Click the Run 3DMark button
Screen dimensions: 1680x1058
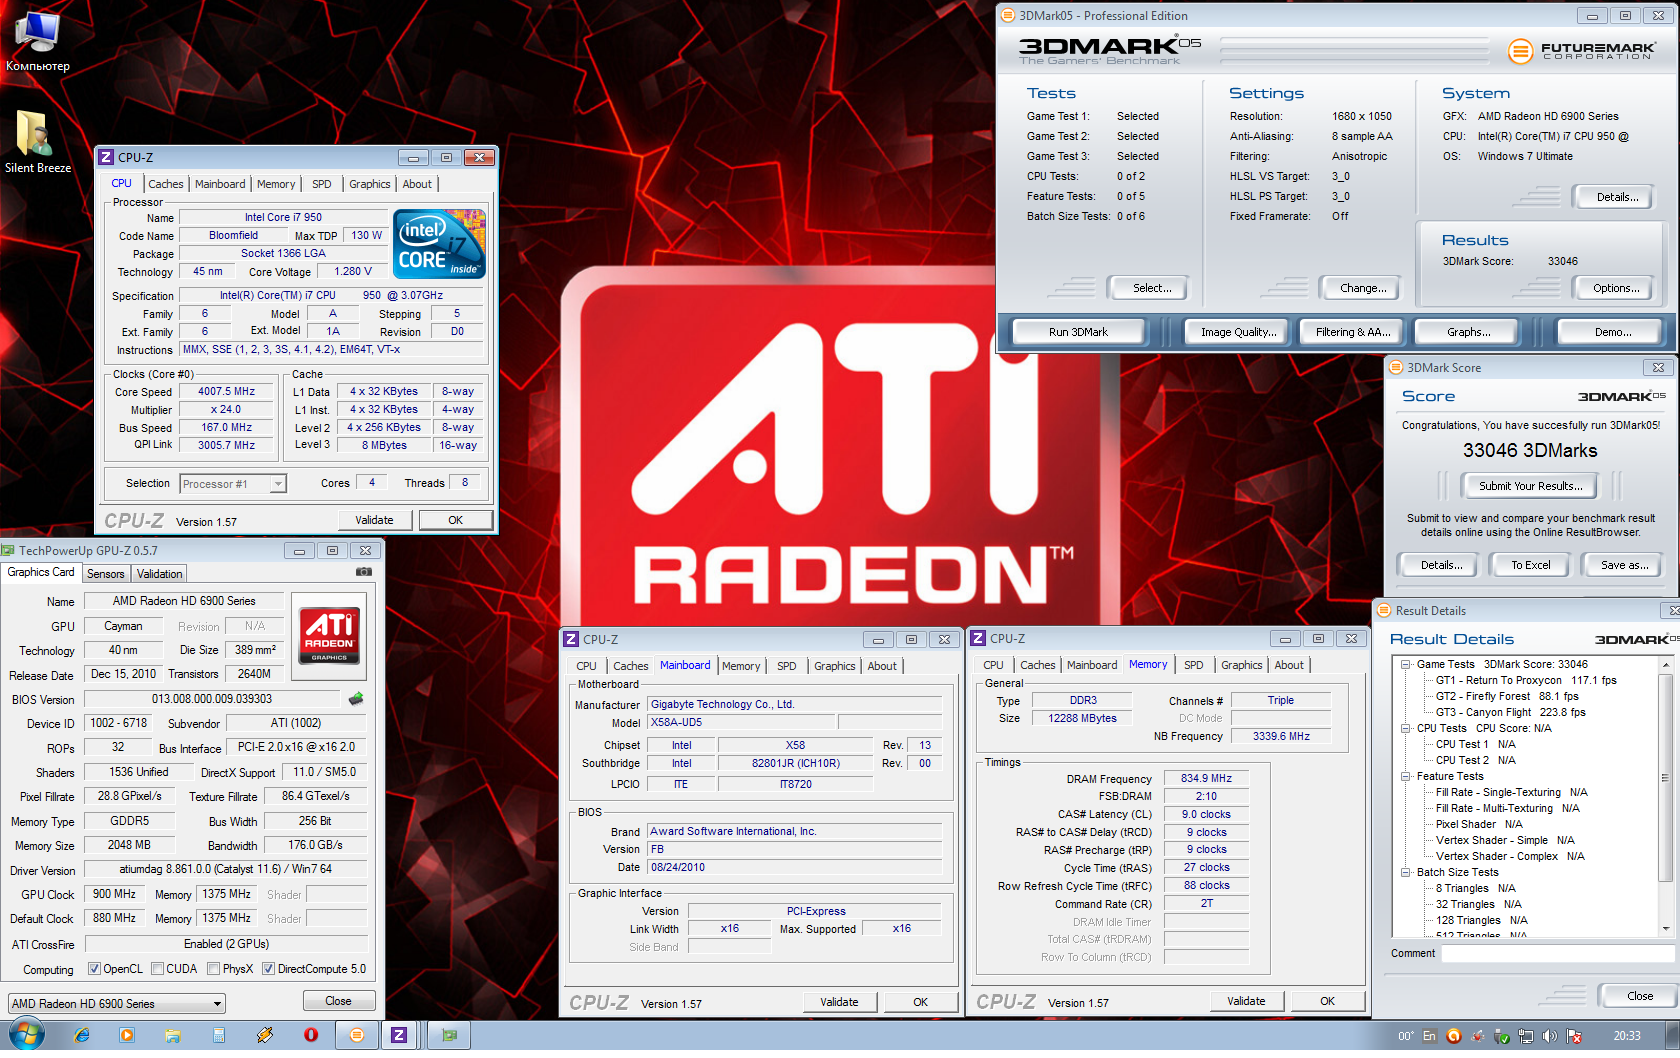(1078, 332)
